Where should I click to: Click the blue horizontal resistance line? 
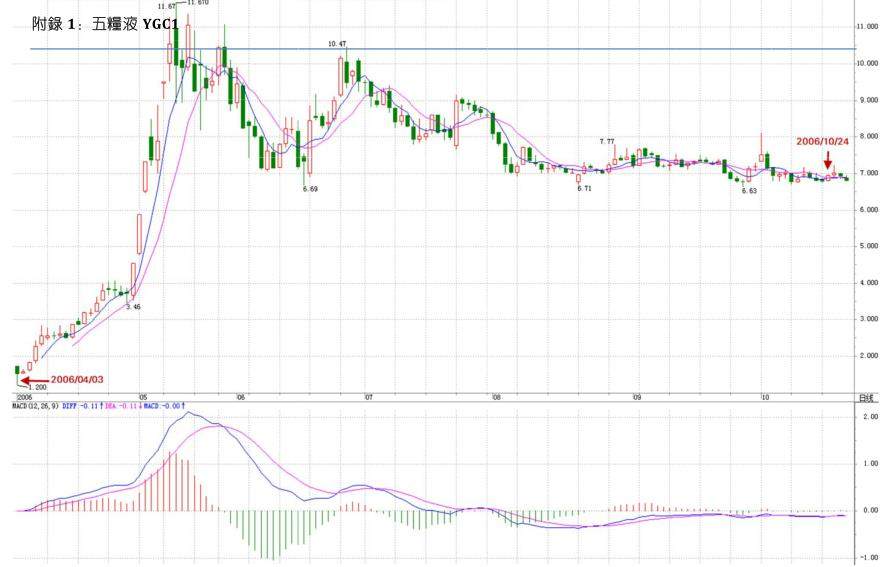tap(443, 49)
